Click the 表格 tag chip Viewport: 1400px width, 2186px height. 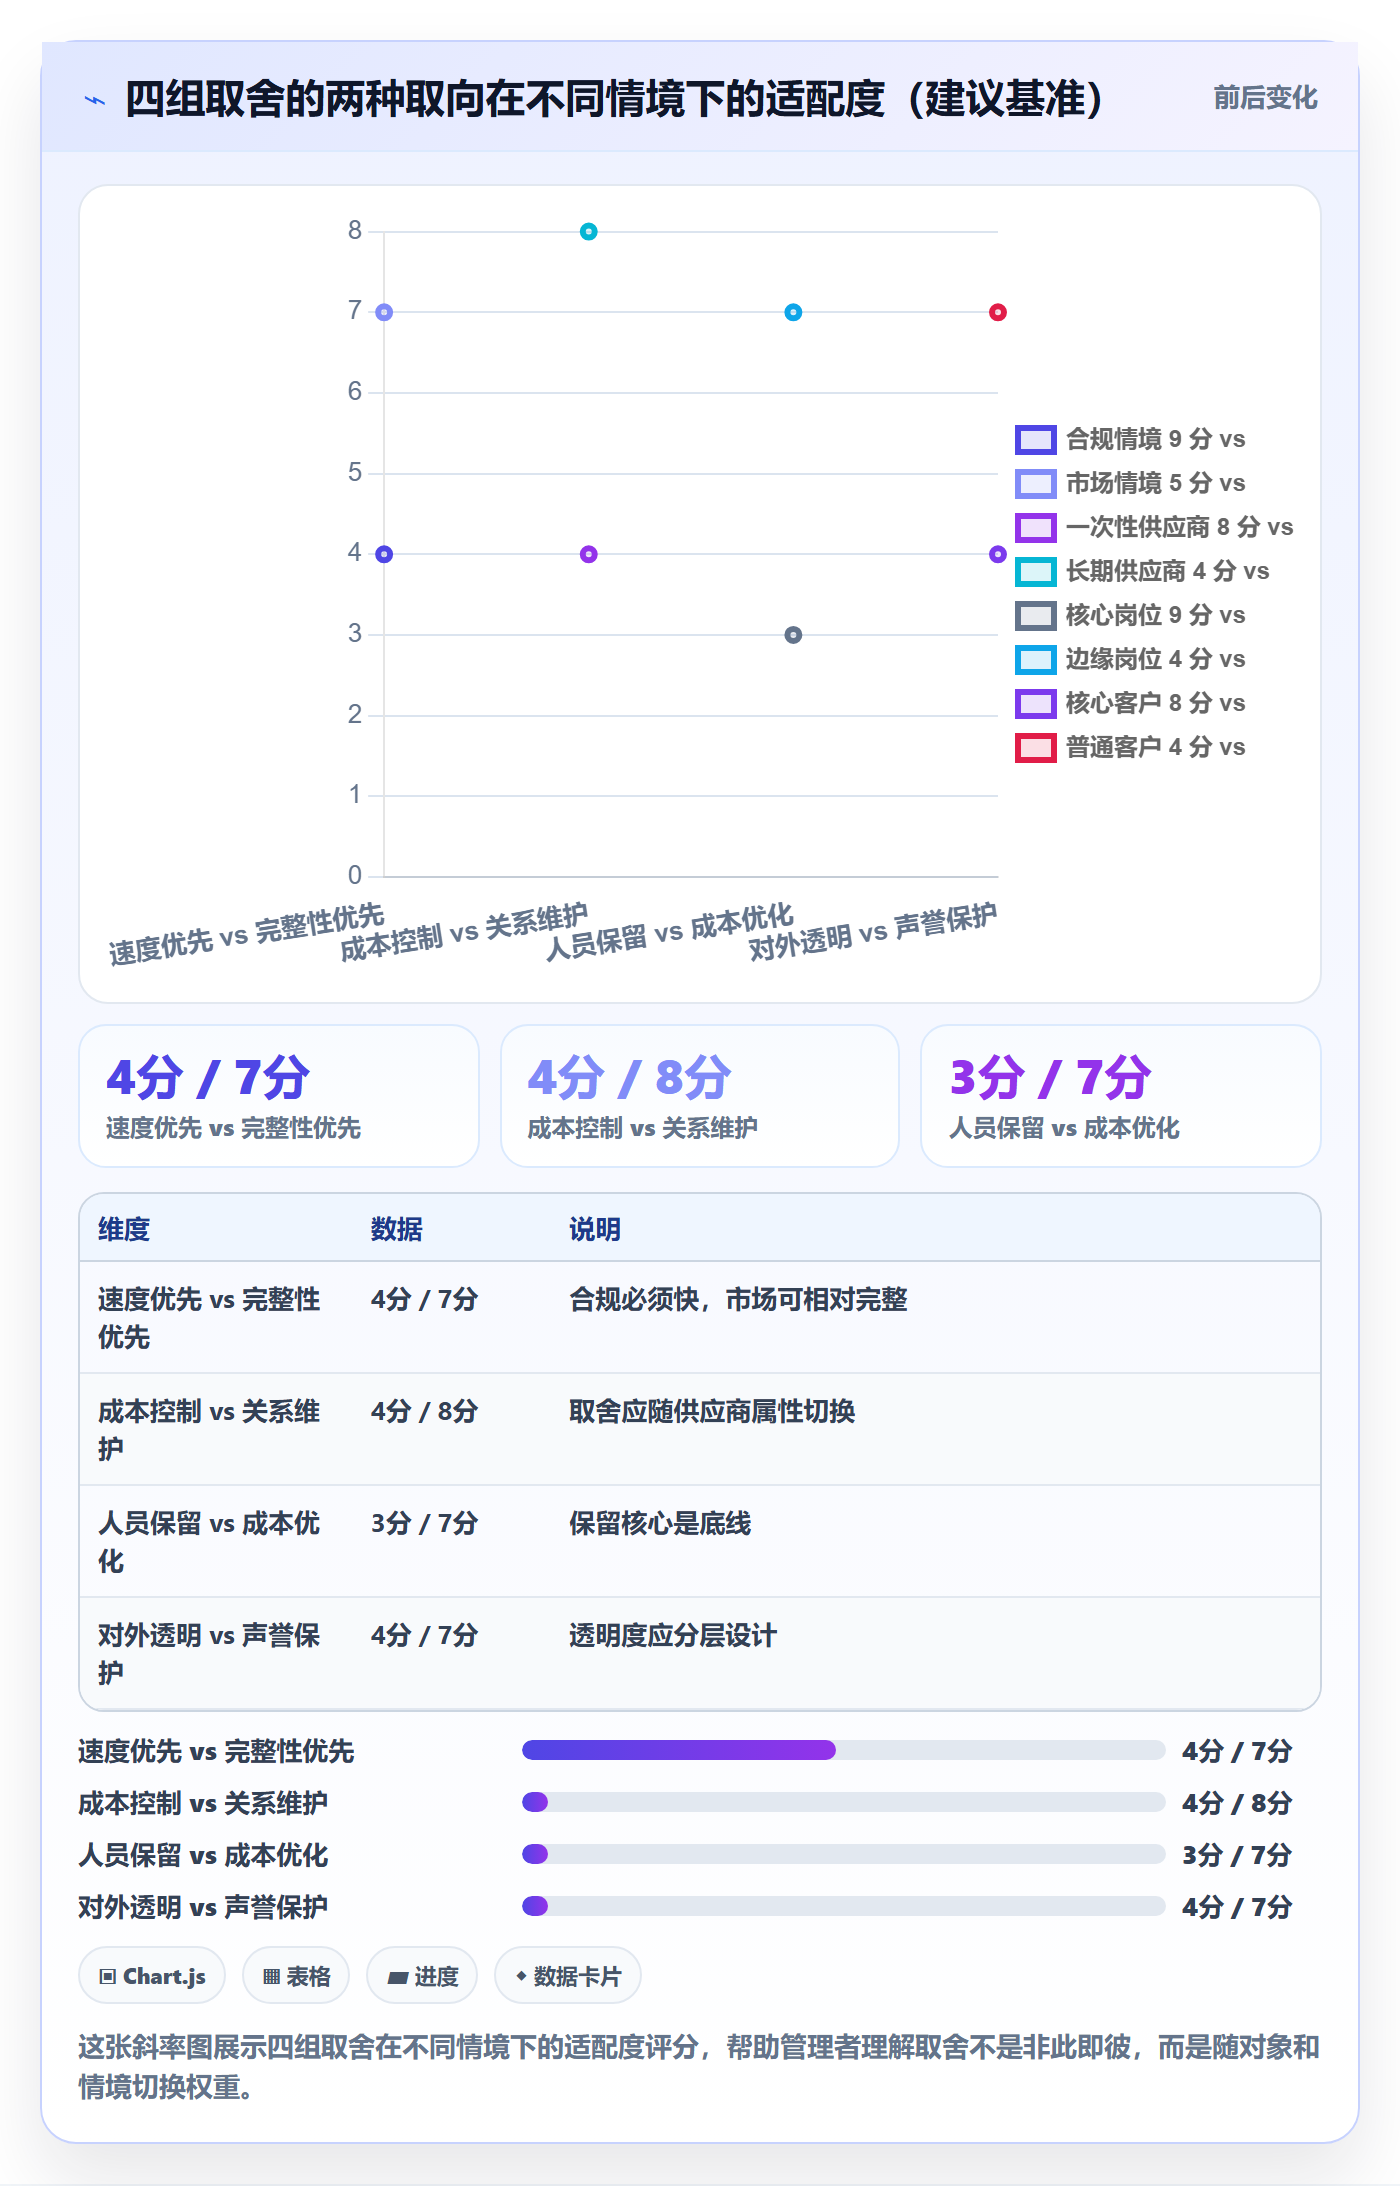tap(296, 1976)
